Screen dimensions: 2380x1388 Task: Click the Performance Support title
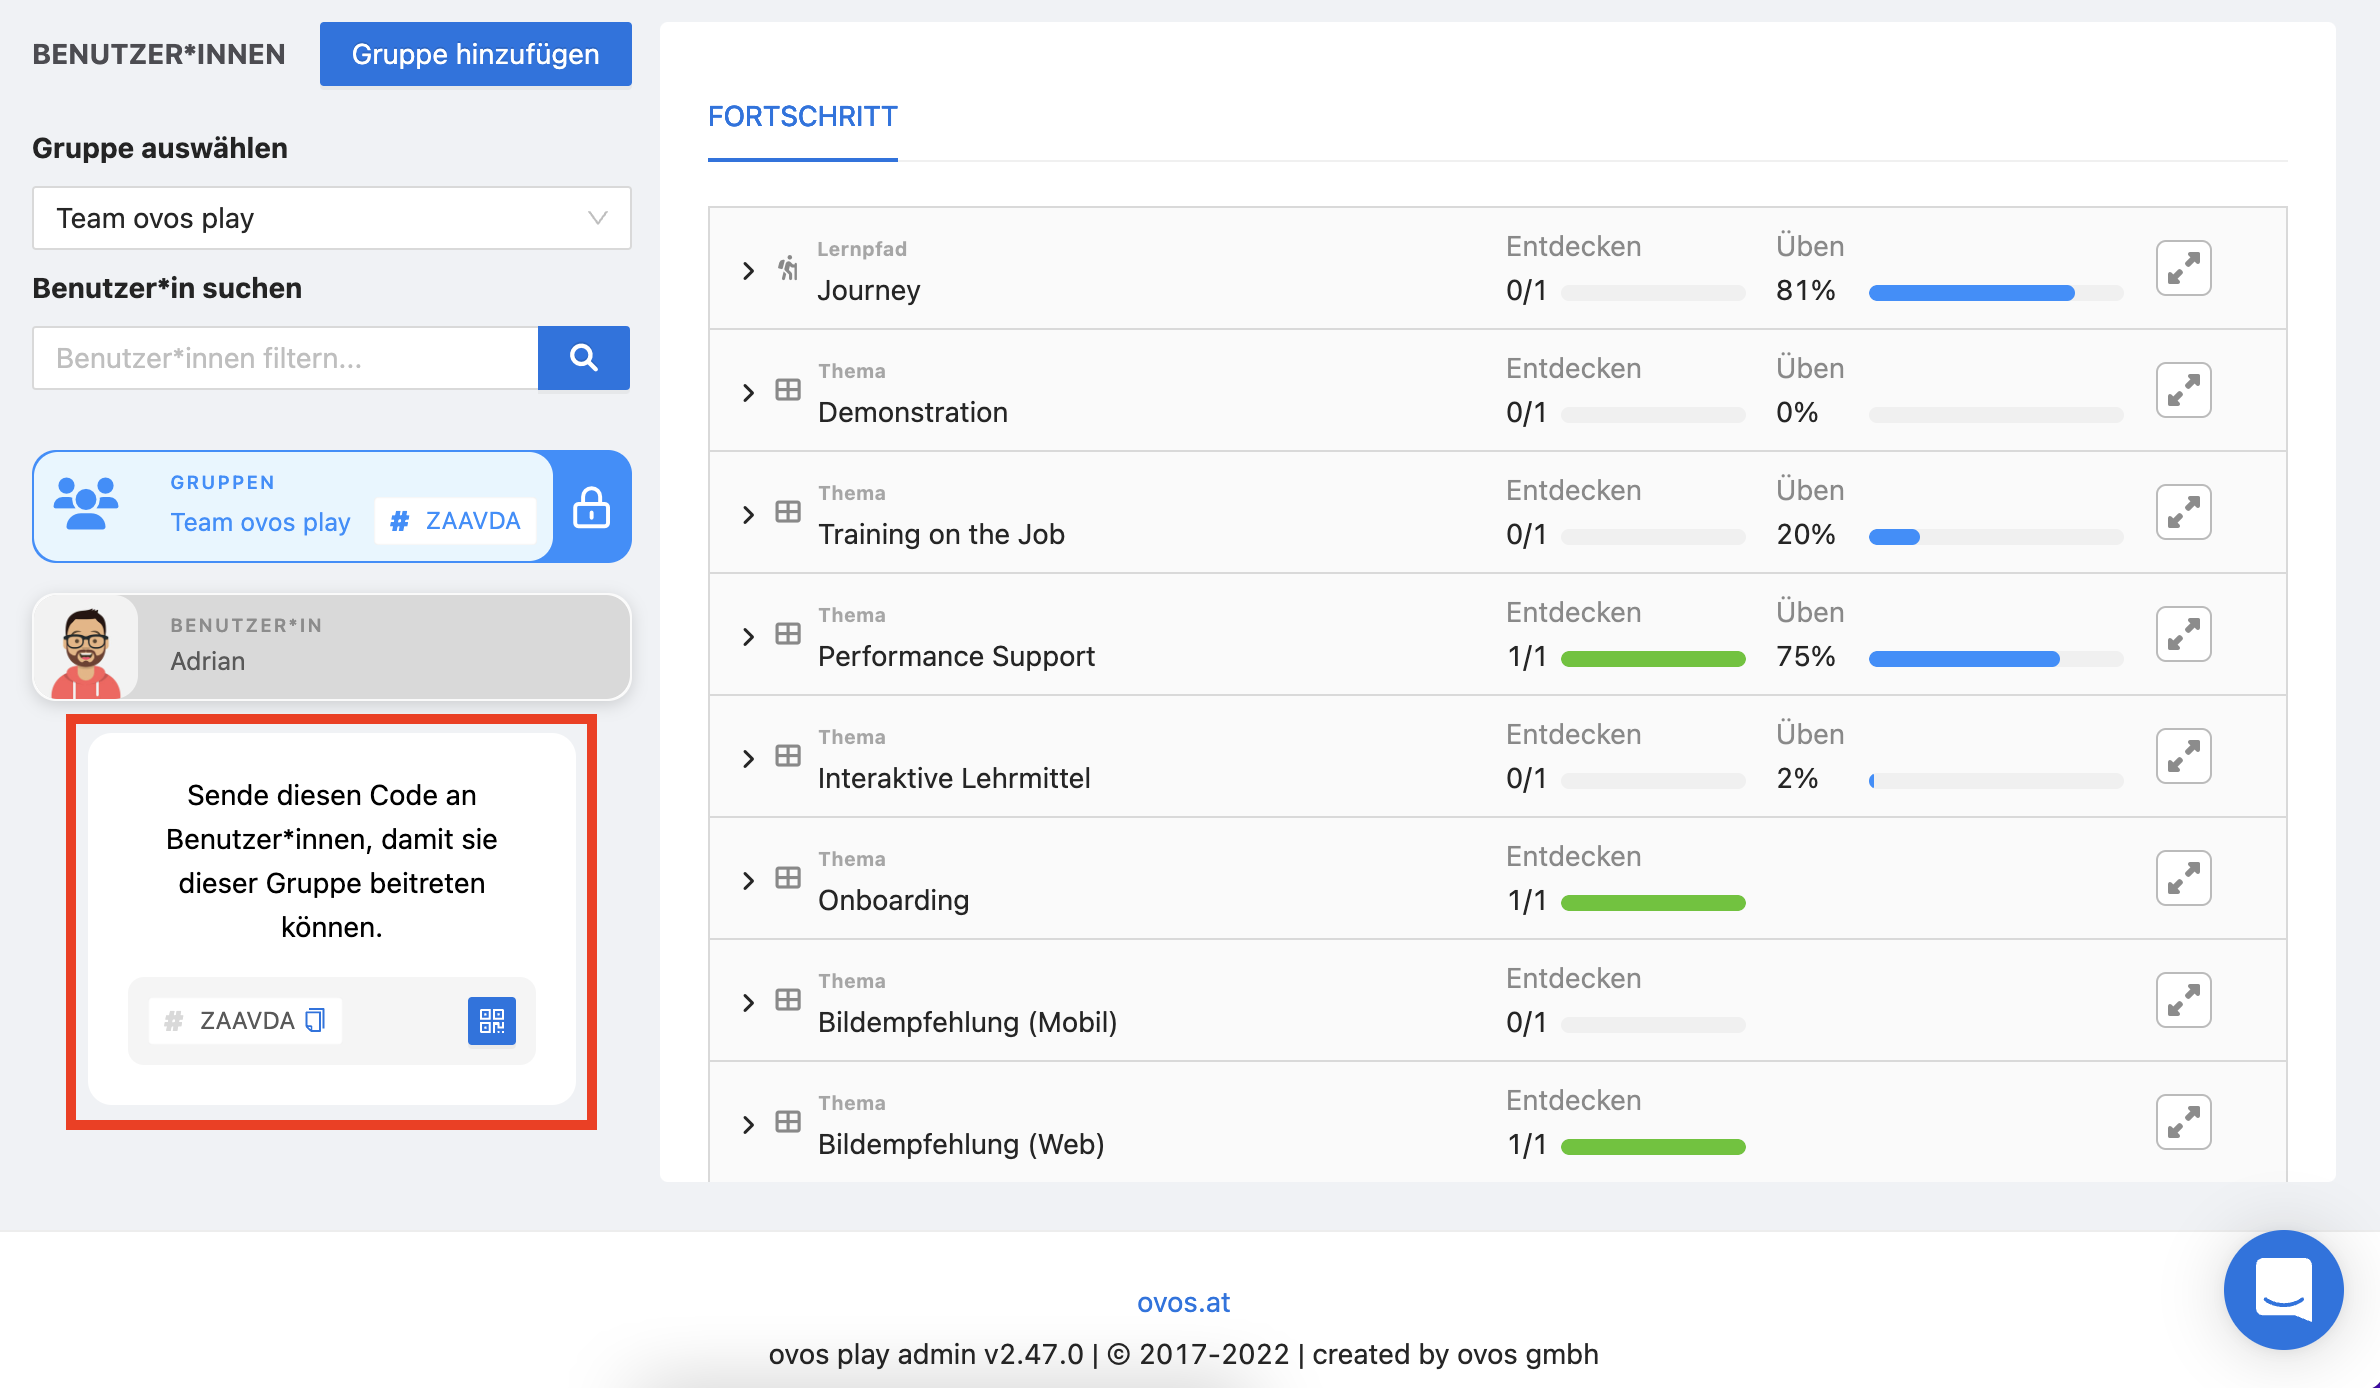pyautogui.click(x=956, y=656)
